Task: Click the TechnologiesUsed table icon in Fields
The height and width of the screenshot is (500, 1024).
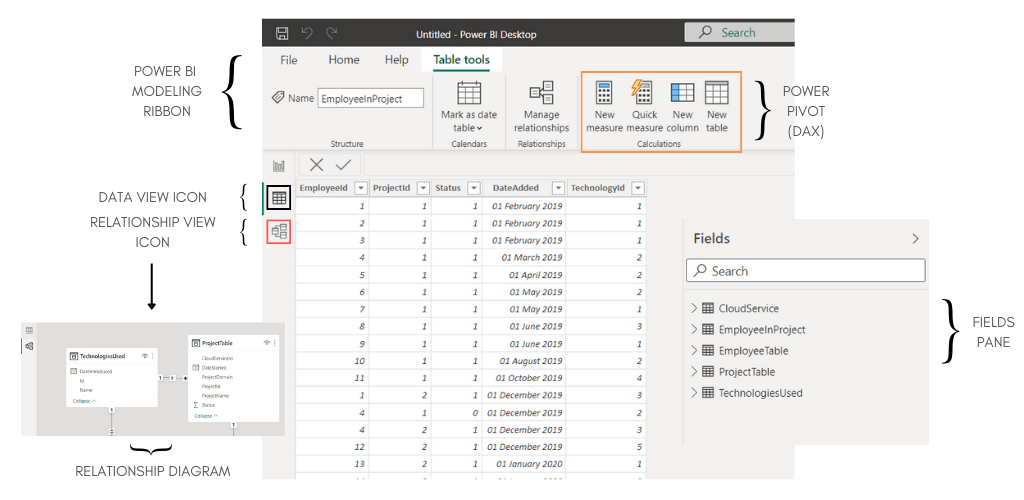Action: click(x=707, y=393)
